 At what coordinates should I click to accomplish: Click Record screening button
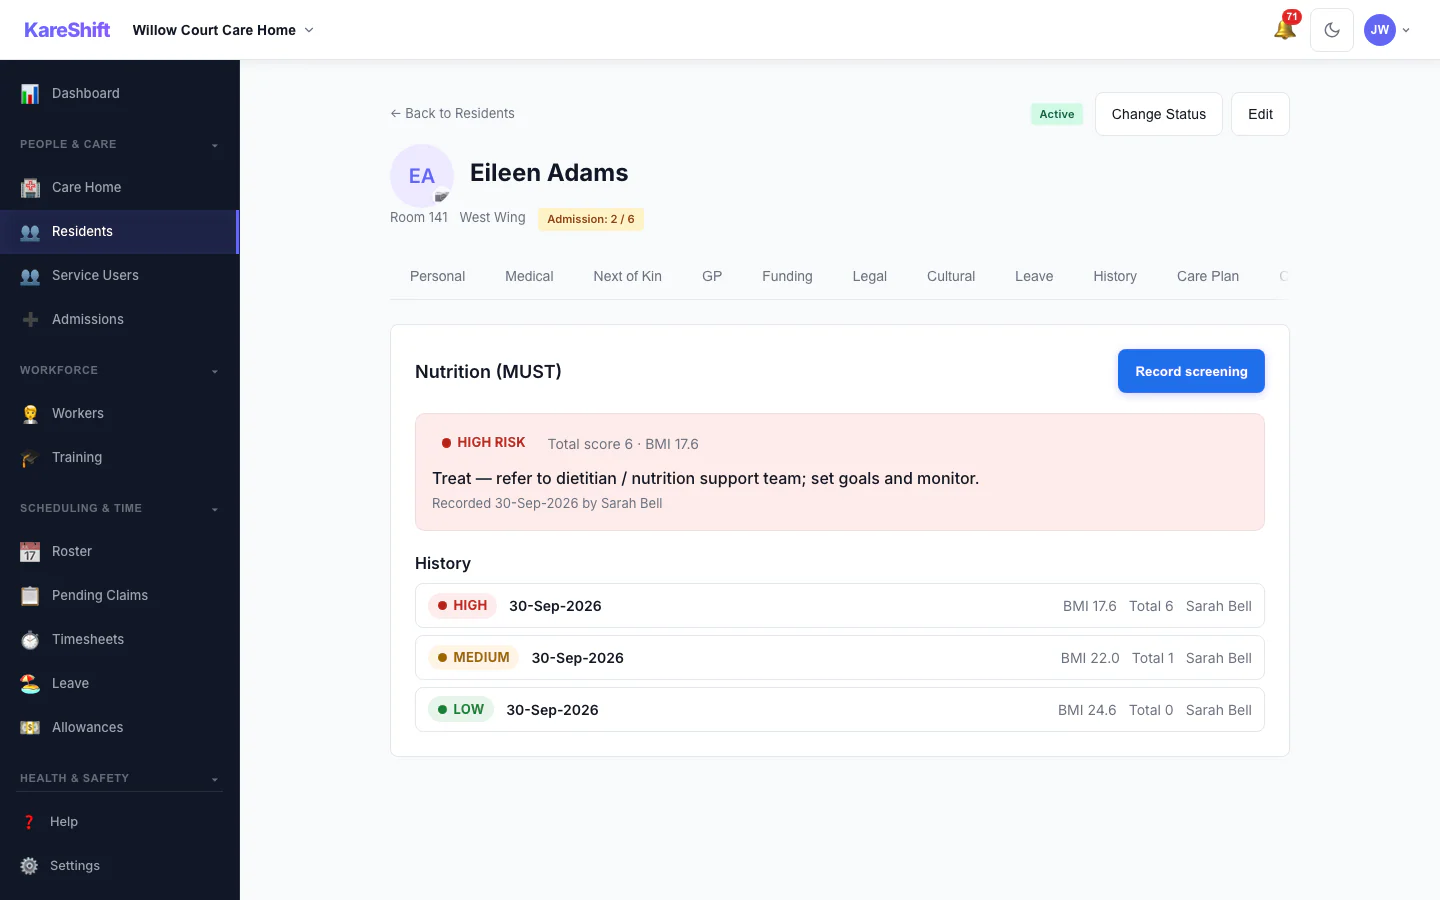pyautogui.click(x=1191, y=371)
